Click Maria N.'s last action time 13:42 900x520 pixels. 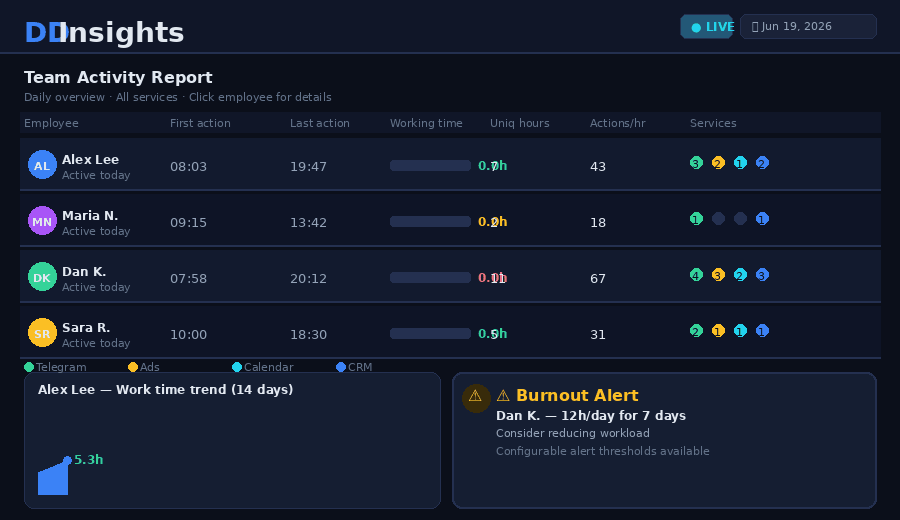click(308, 223)
